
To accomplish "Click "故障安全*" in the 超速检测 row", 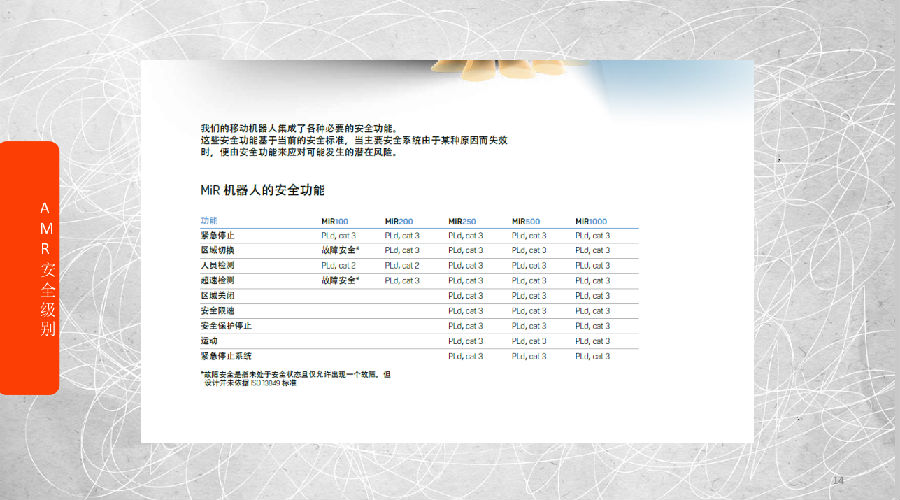I will coord(340,280).
